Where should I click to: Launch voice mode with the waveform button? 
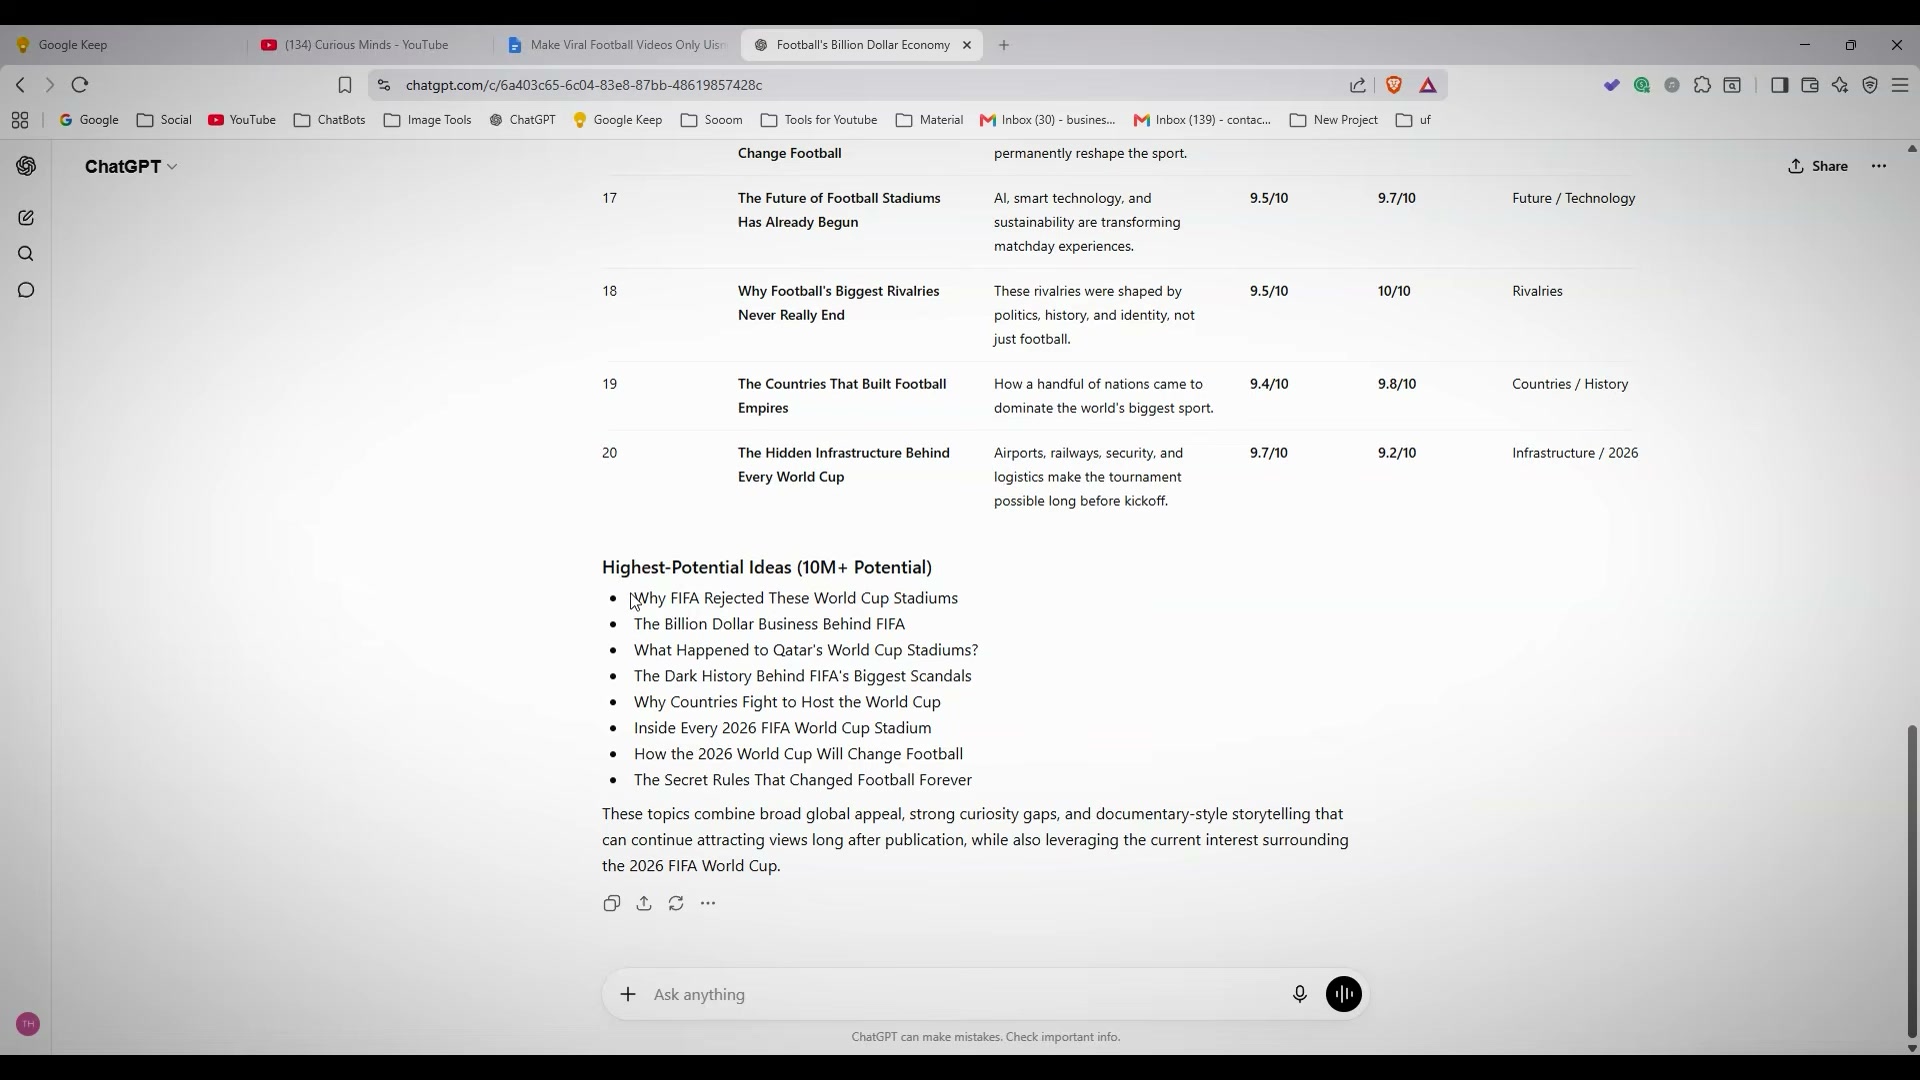tap(1344, 994)
